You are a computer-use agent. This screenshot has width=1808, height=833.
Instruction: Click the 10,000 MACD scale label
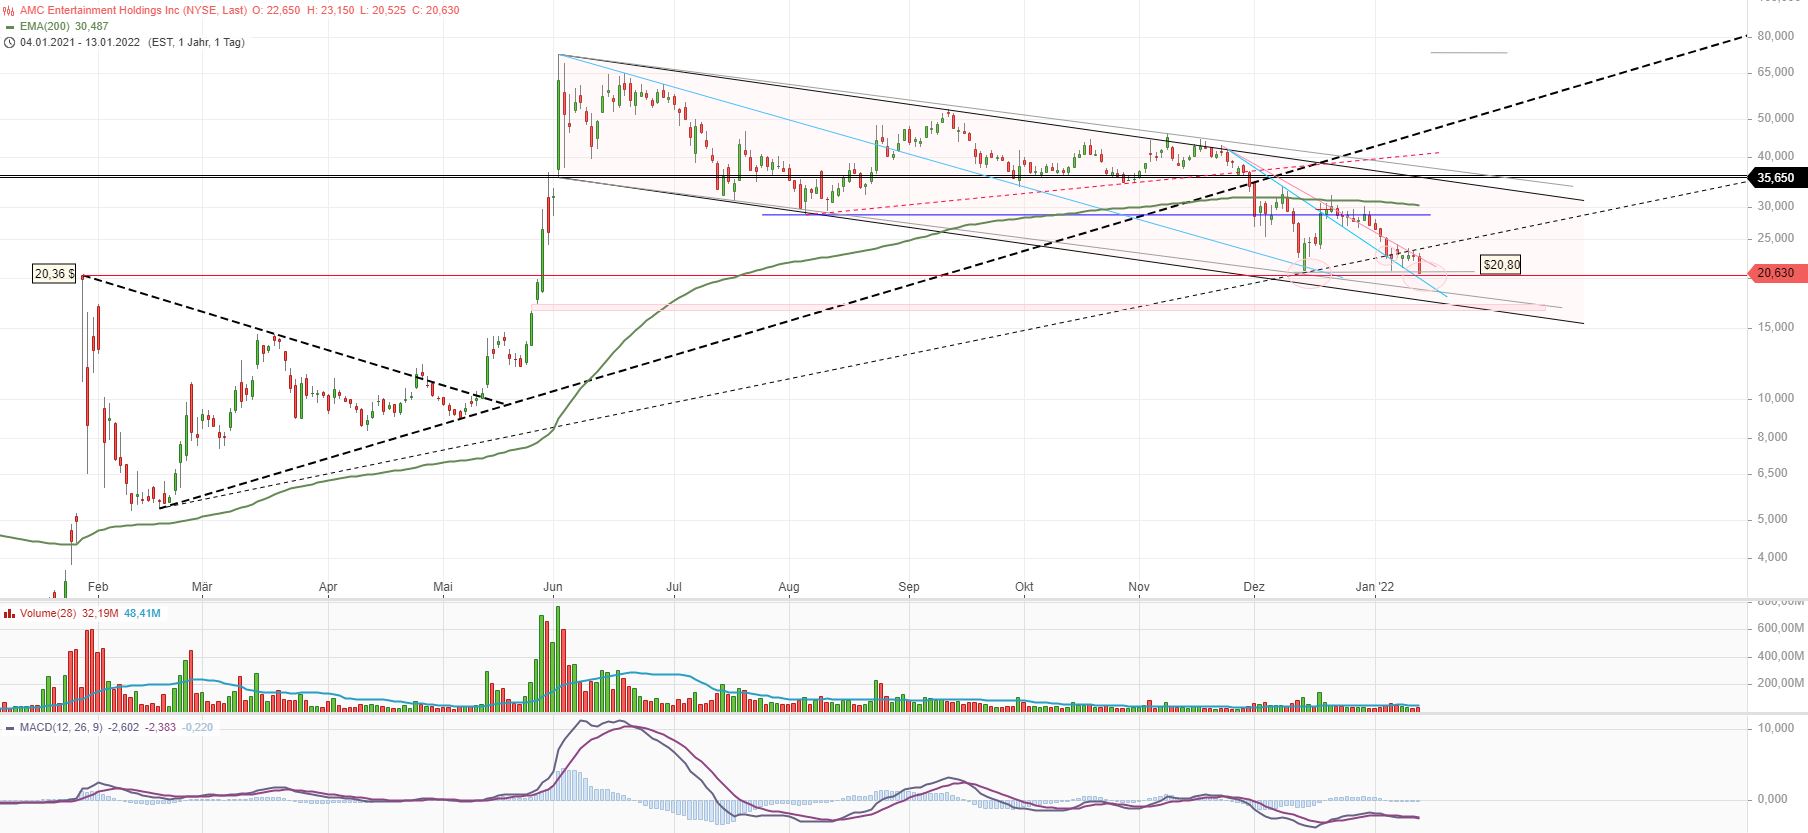coord(1775,728)
